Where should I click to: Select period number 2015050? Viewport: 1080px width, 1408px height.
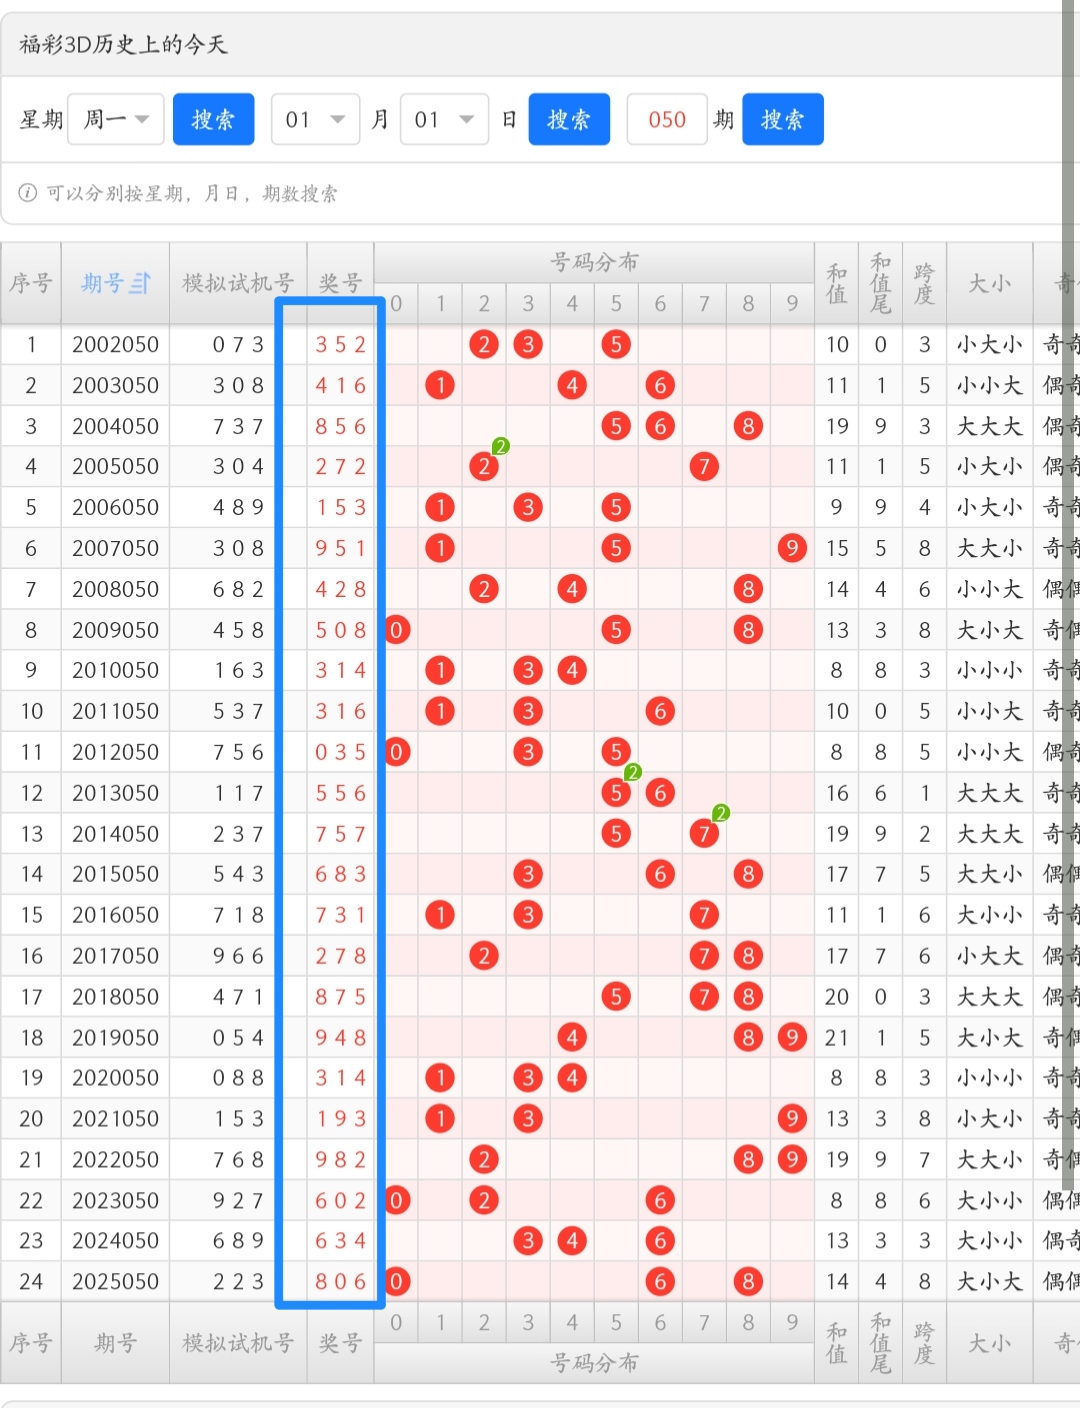point(115,874)
